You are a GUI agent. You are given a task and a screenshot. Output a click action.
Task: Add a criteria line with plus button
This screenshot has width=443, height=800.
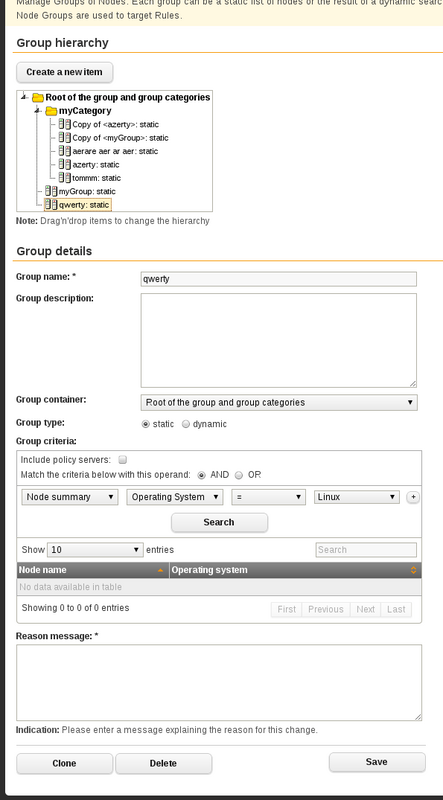pos(413,497)
